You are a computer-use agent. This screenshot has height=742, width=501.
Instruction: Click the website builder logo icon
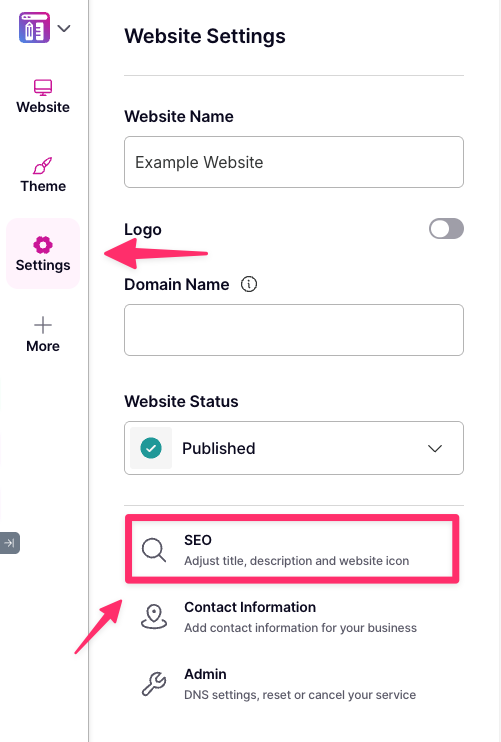coord(34,27)
